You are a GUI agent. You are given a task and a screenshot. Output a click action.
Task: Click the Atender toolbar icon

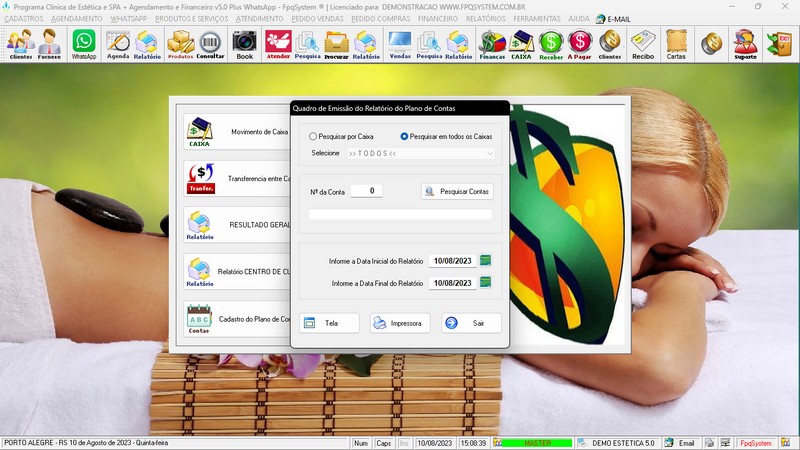pyautogui.click(x=278, y=44)
